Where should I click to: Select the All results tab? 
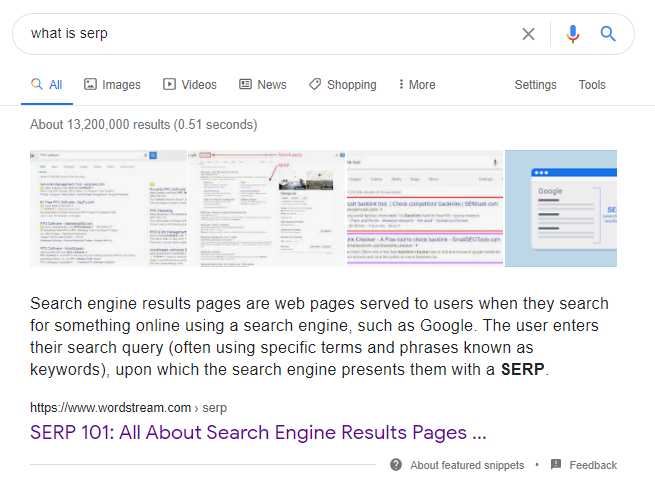[46, 85]
